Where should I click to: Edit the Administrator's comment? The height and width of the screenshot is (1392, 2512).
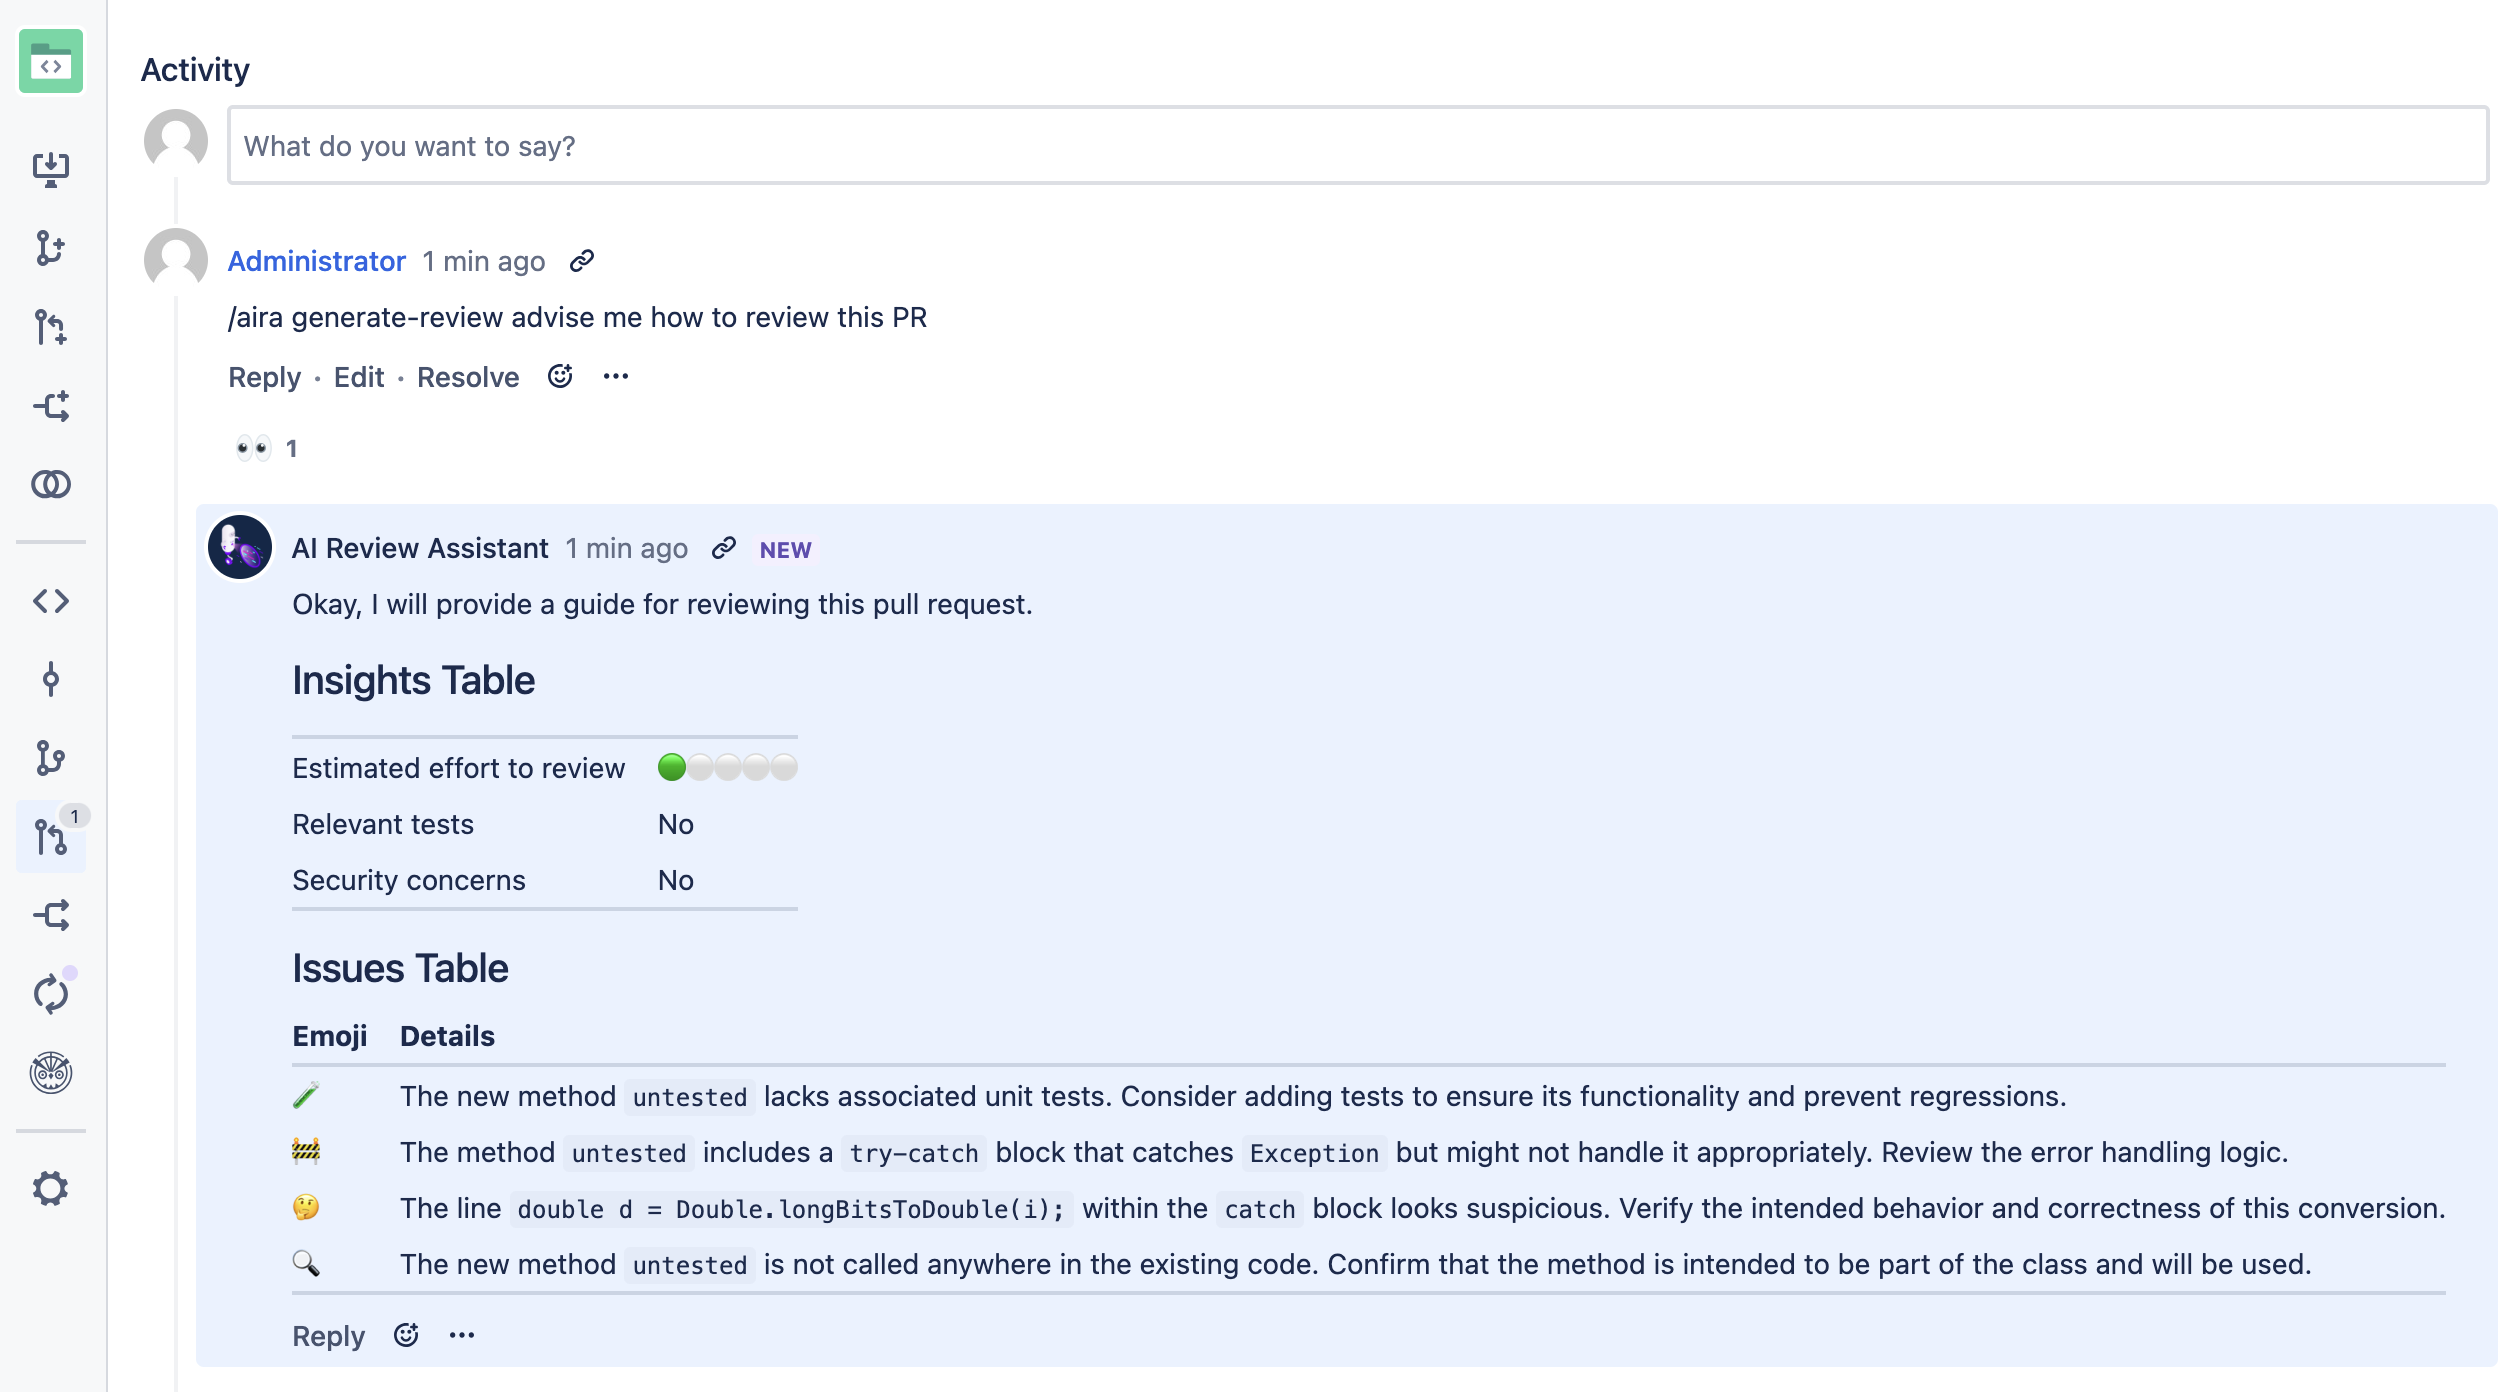click(x=358, y=377)
